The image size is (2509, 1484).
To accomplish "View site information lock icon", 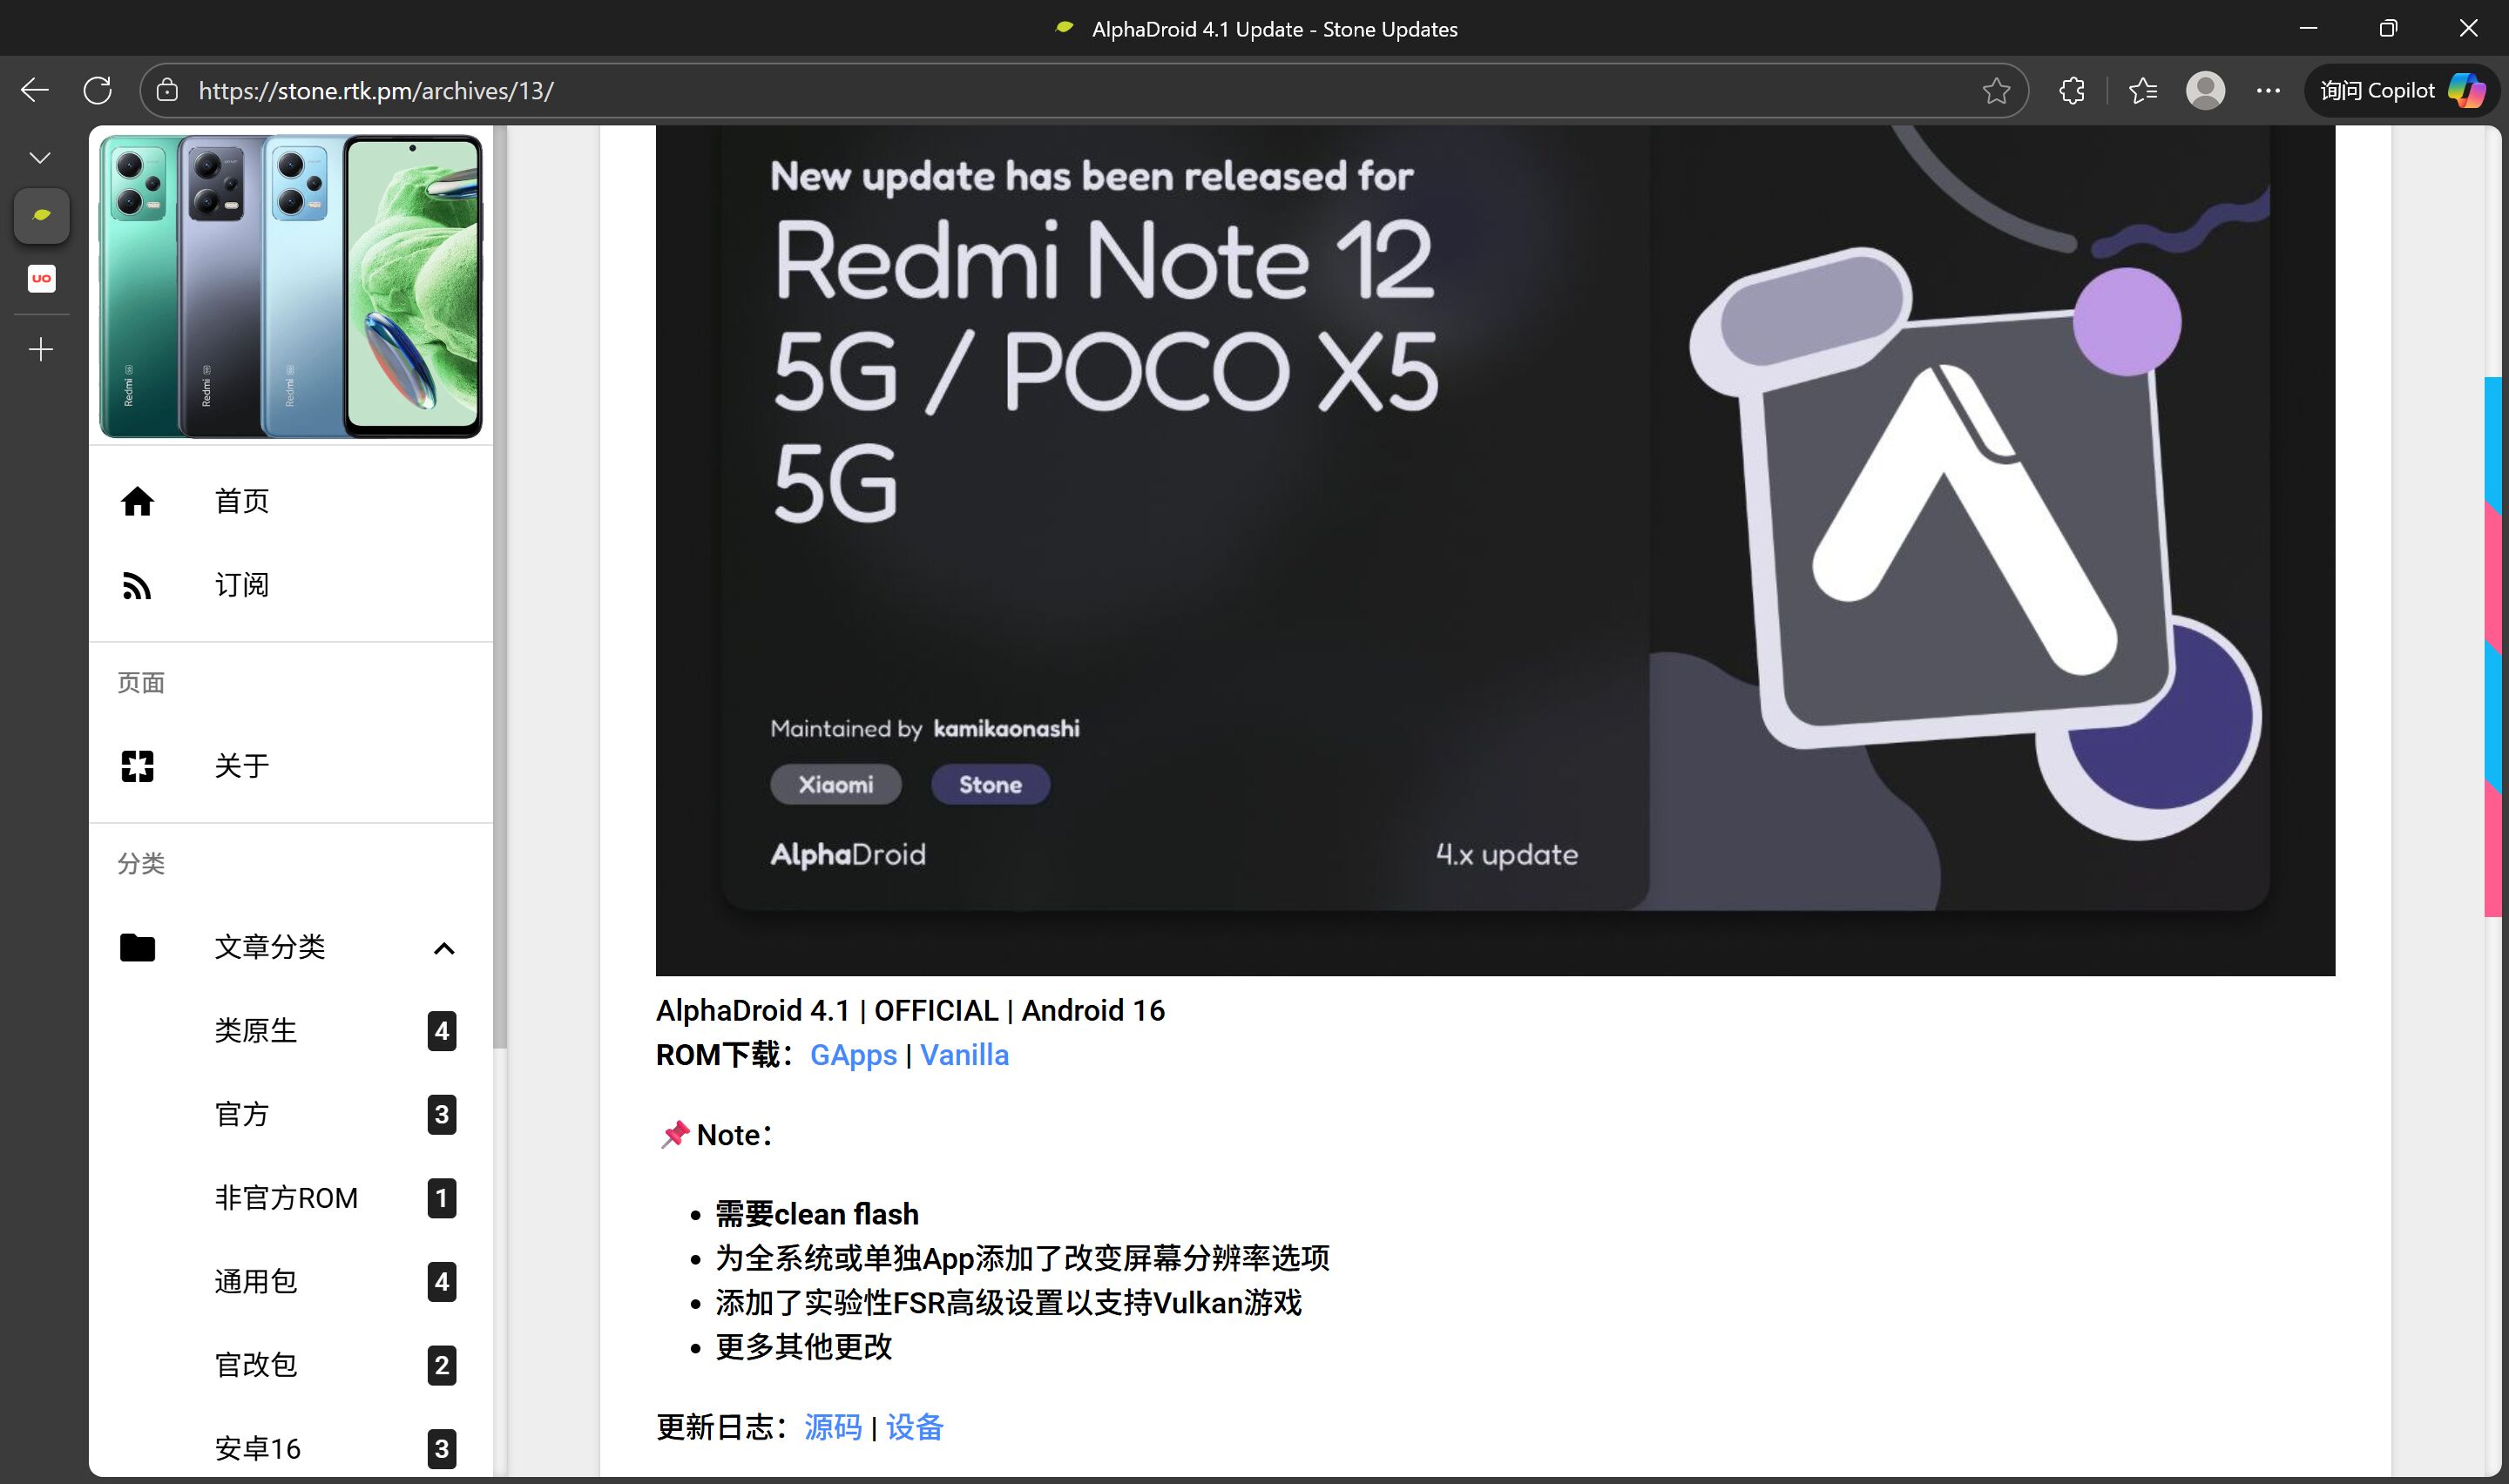I will point(168,91).
